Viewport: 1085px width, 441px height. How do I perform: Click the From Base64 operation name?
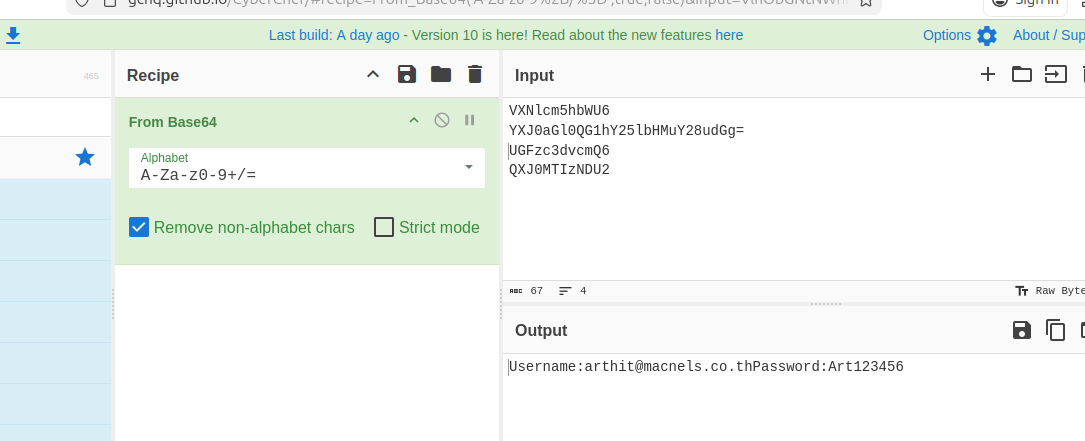172,123
